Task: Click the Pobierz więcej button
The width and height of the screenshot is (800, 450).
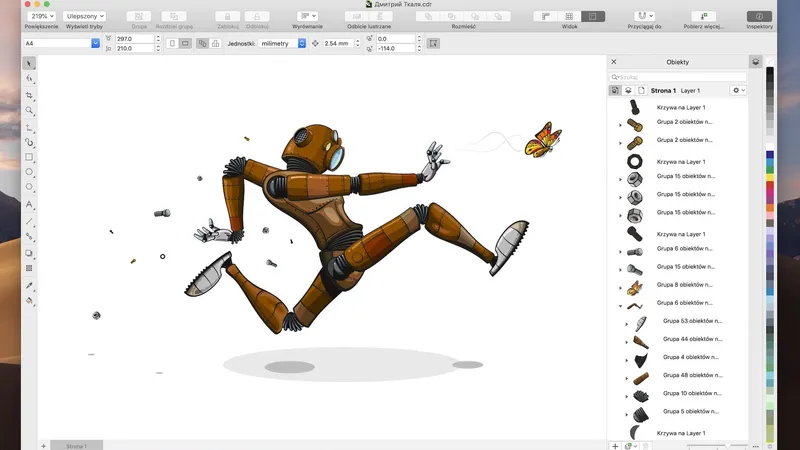Action: (703, 16)
